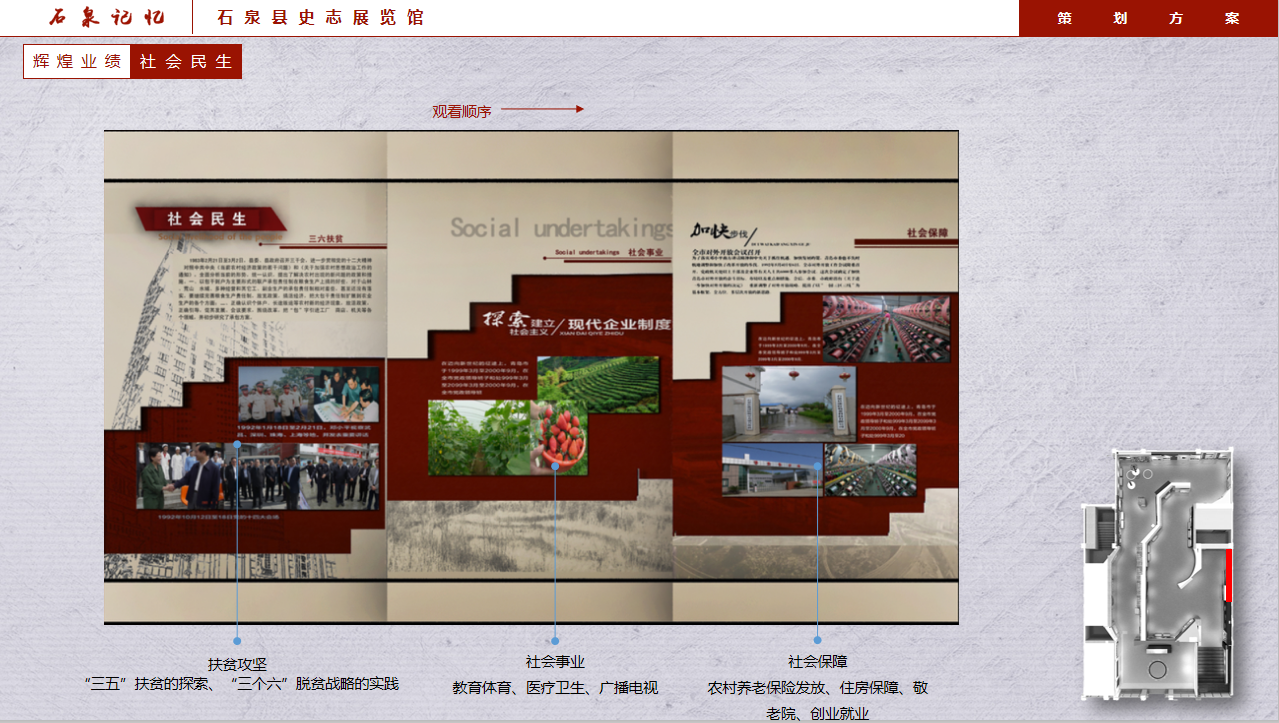Switch to the 辉煌业绩 tab

(77, 61)
